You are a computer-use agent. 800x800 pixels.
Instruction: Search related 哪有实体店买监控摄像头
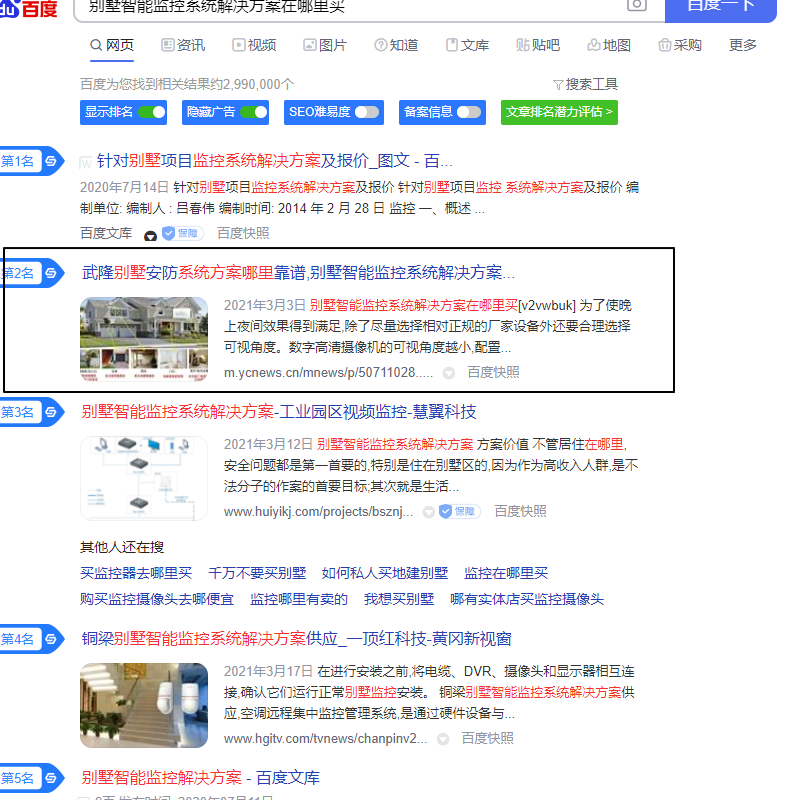pyautogui.click(x=527, y=599)
